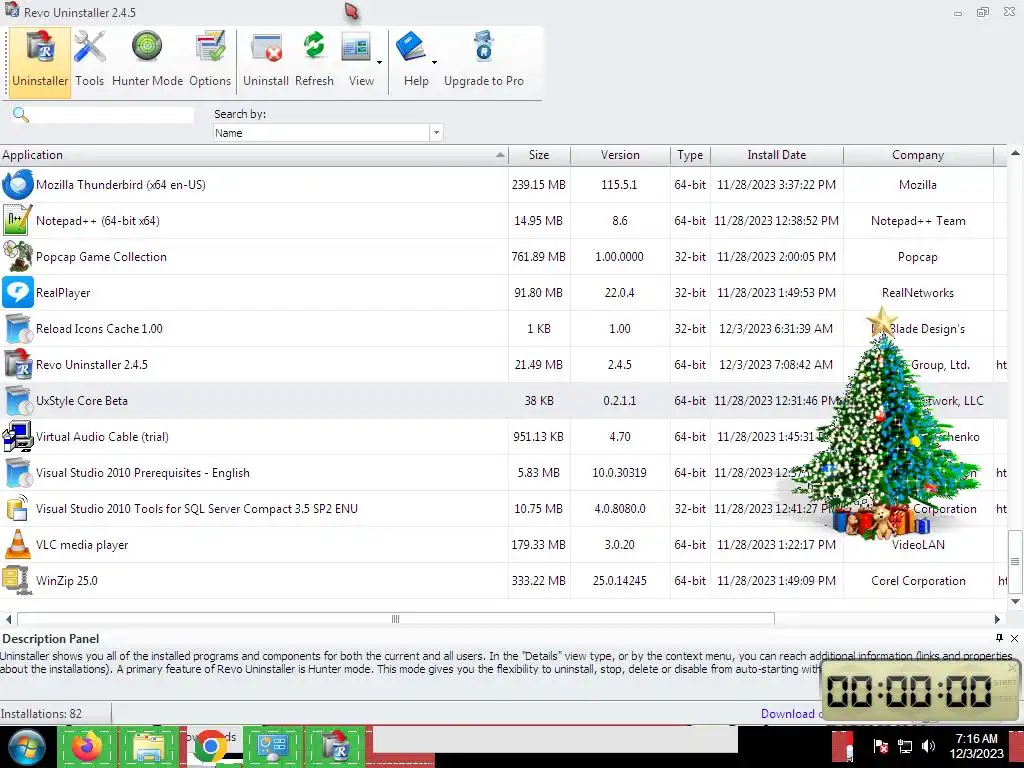Select Mozilla Thunderbird icon in list
The width and height of the screenshot is (1024, 768).
pos(18,185)
